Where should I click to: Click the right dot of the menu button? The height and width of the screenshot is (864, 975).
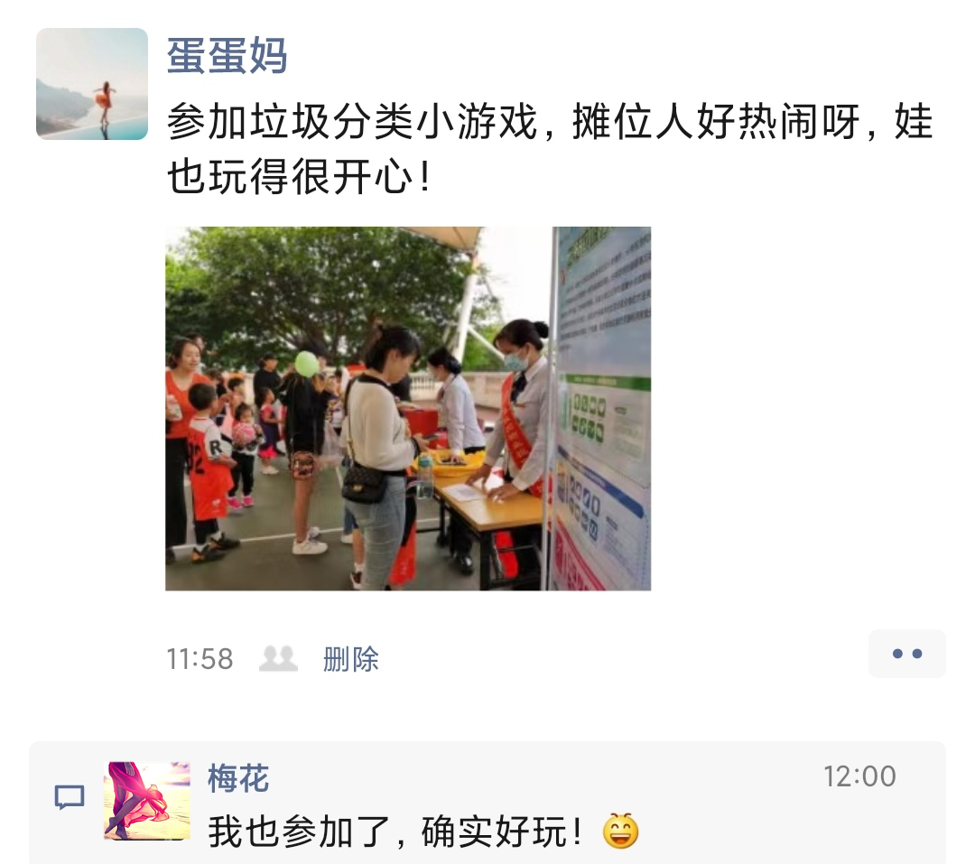[917, 654]
